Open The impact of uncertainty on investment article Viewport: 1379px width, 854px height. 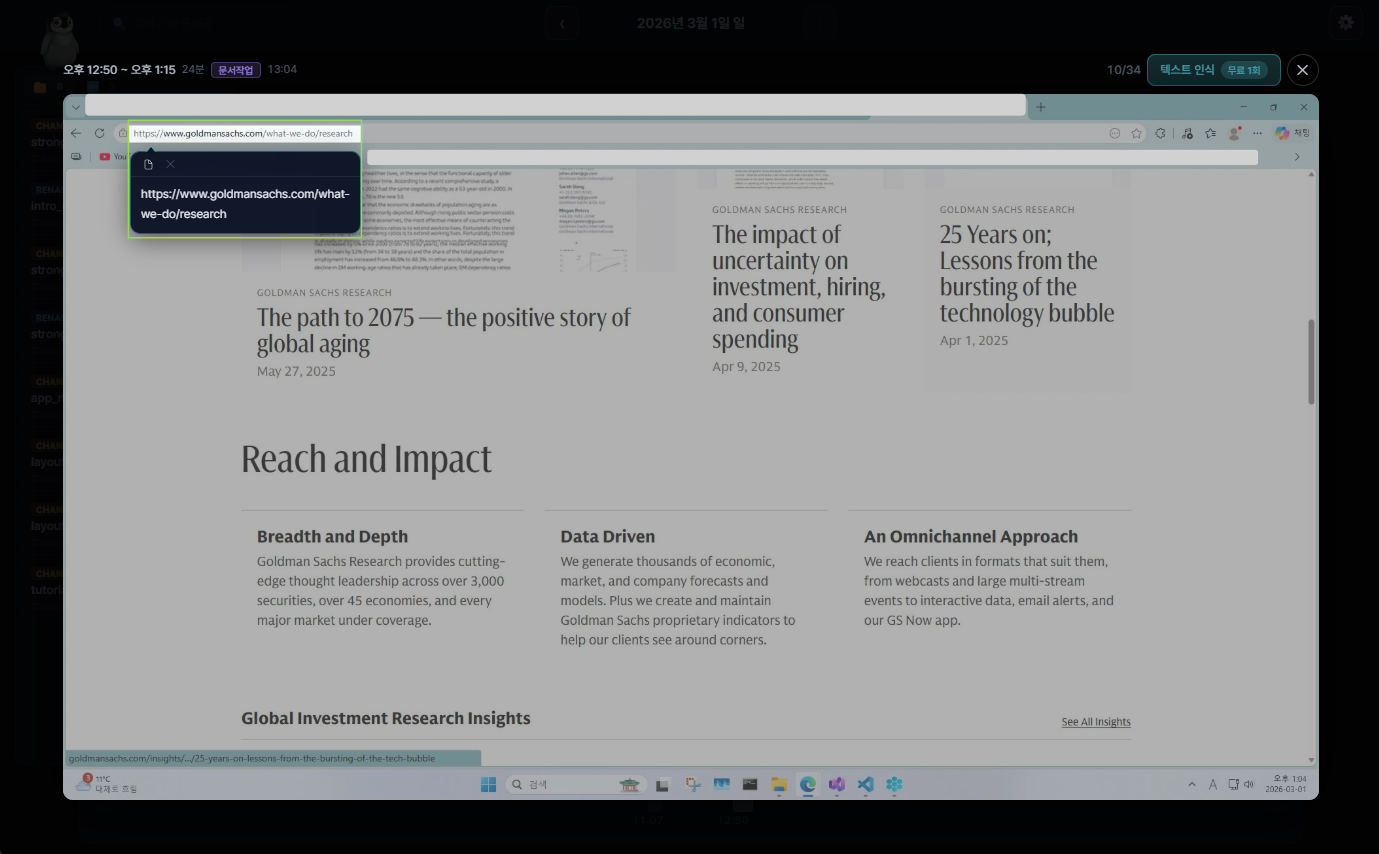point(799,287)
